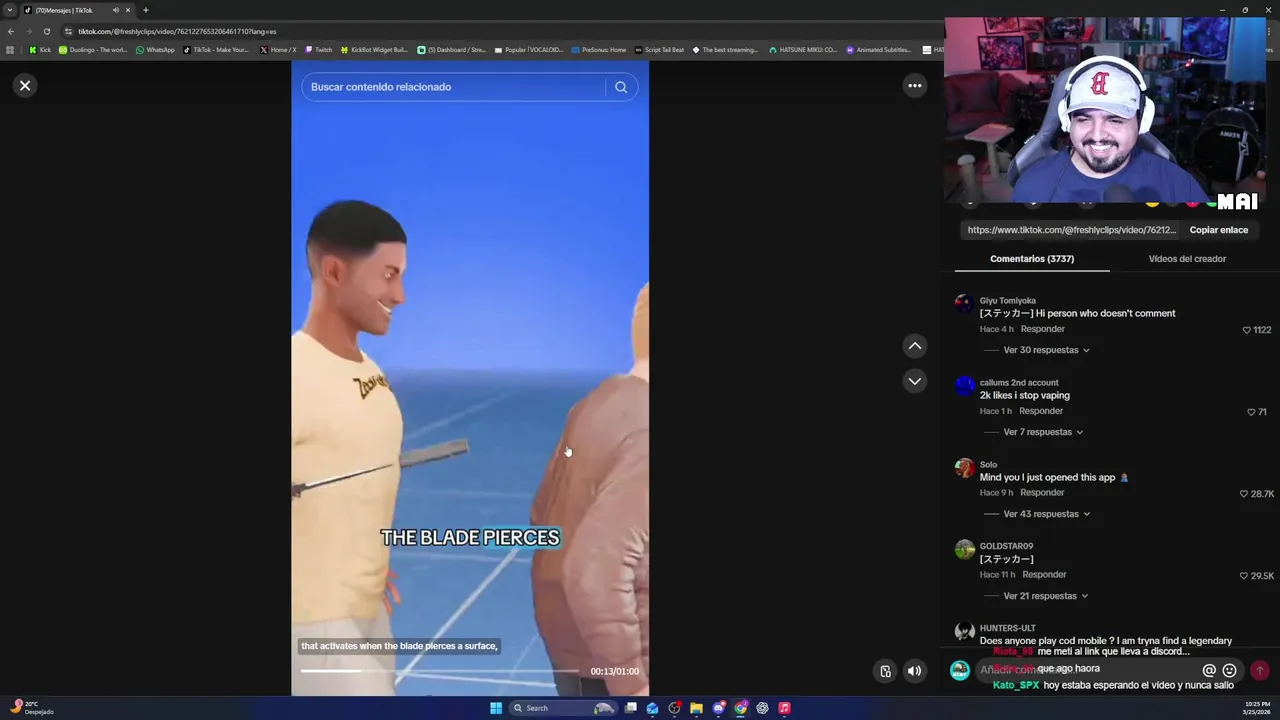This screenshot has height=720, width=1280.
Task: Reload the page with browser refresh icon
Action: [x=46, y=31]
